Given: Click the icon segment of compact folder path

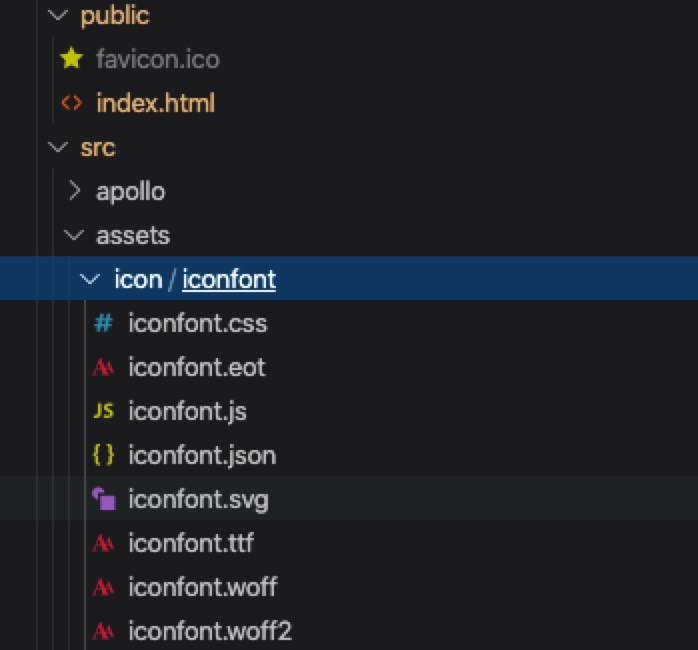Looking at the screenshot, I should coord(138,279).
